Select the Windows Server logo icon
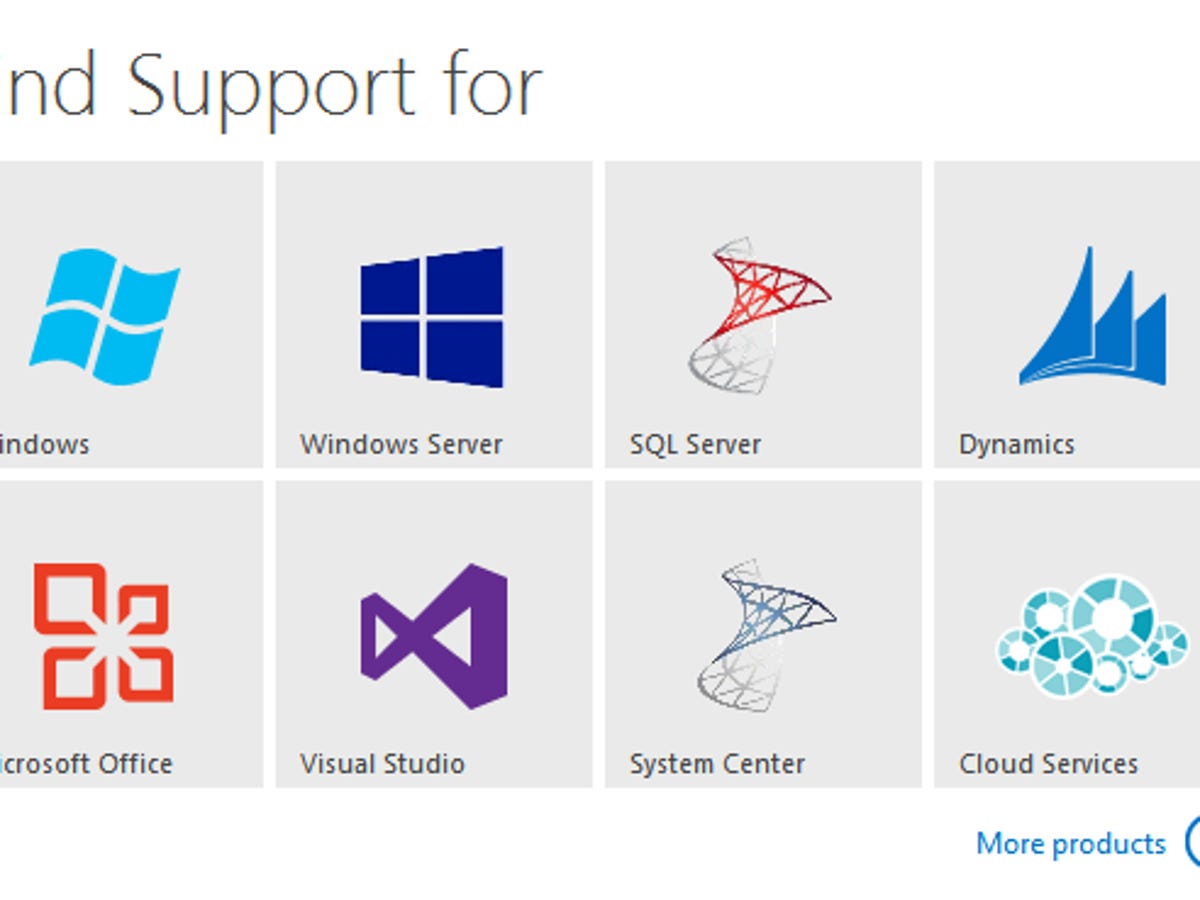 click(x=430, y=315)
